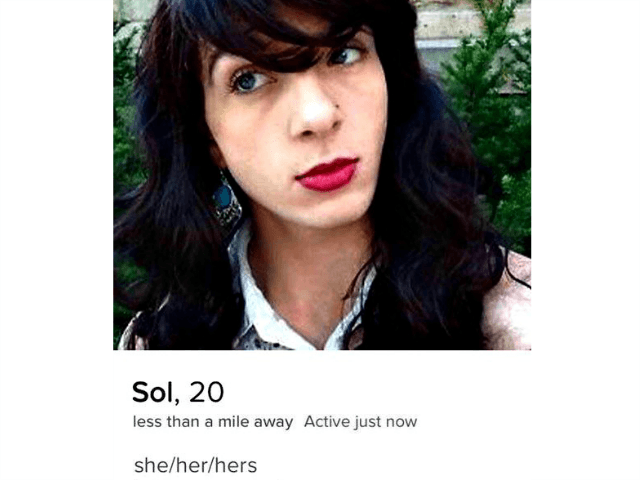Screen dimensions: 640x480
Task: Click the 'less than a mile away' text
Action: coord(213,422)
